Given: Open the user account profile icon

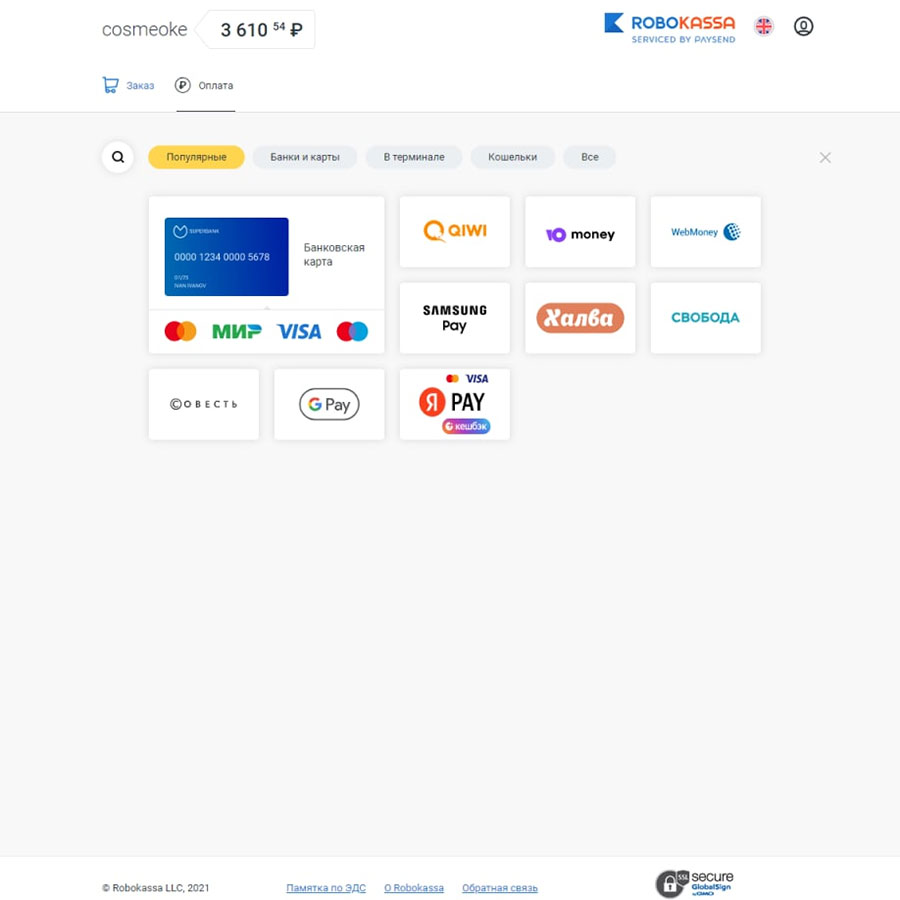Looking at the screenshot, I should click(803, 26).
